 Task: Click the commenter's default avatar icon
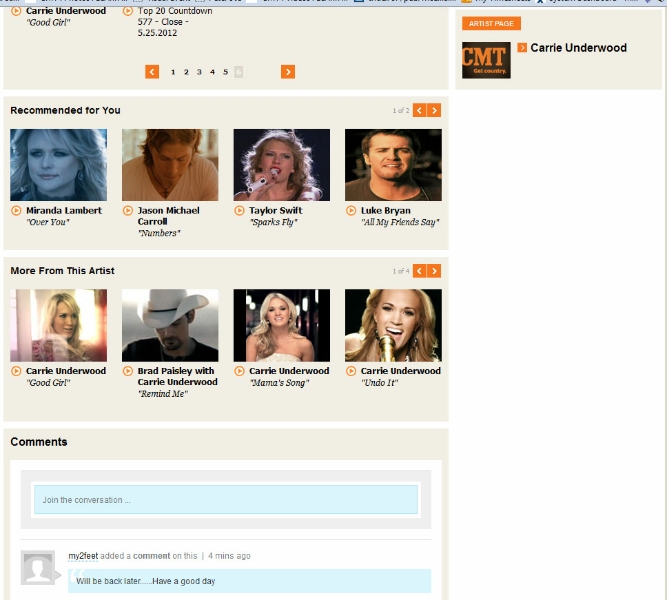point(38,568)
